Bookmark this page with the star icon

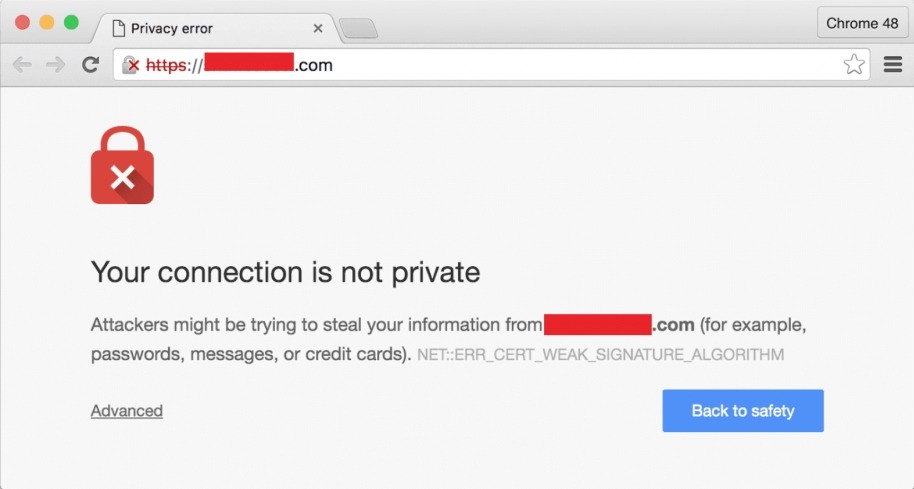point(854,64)
